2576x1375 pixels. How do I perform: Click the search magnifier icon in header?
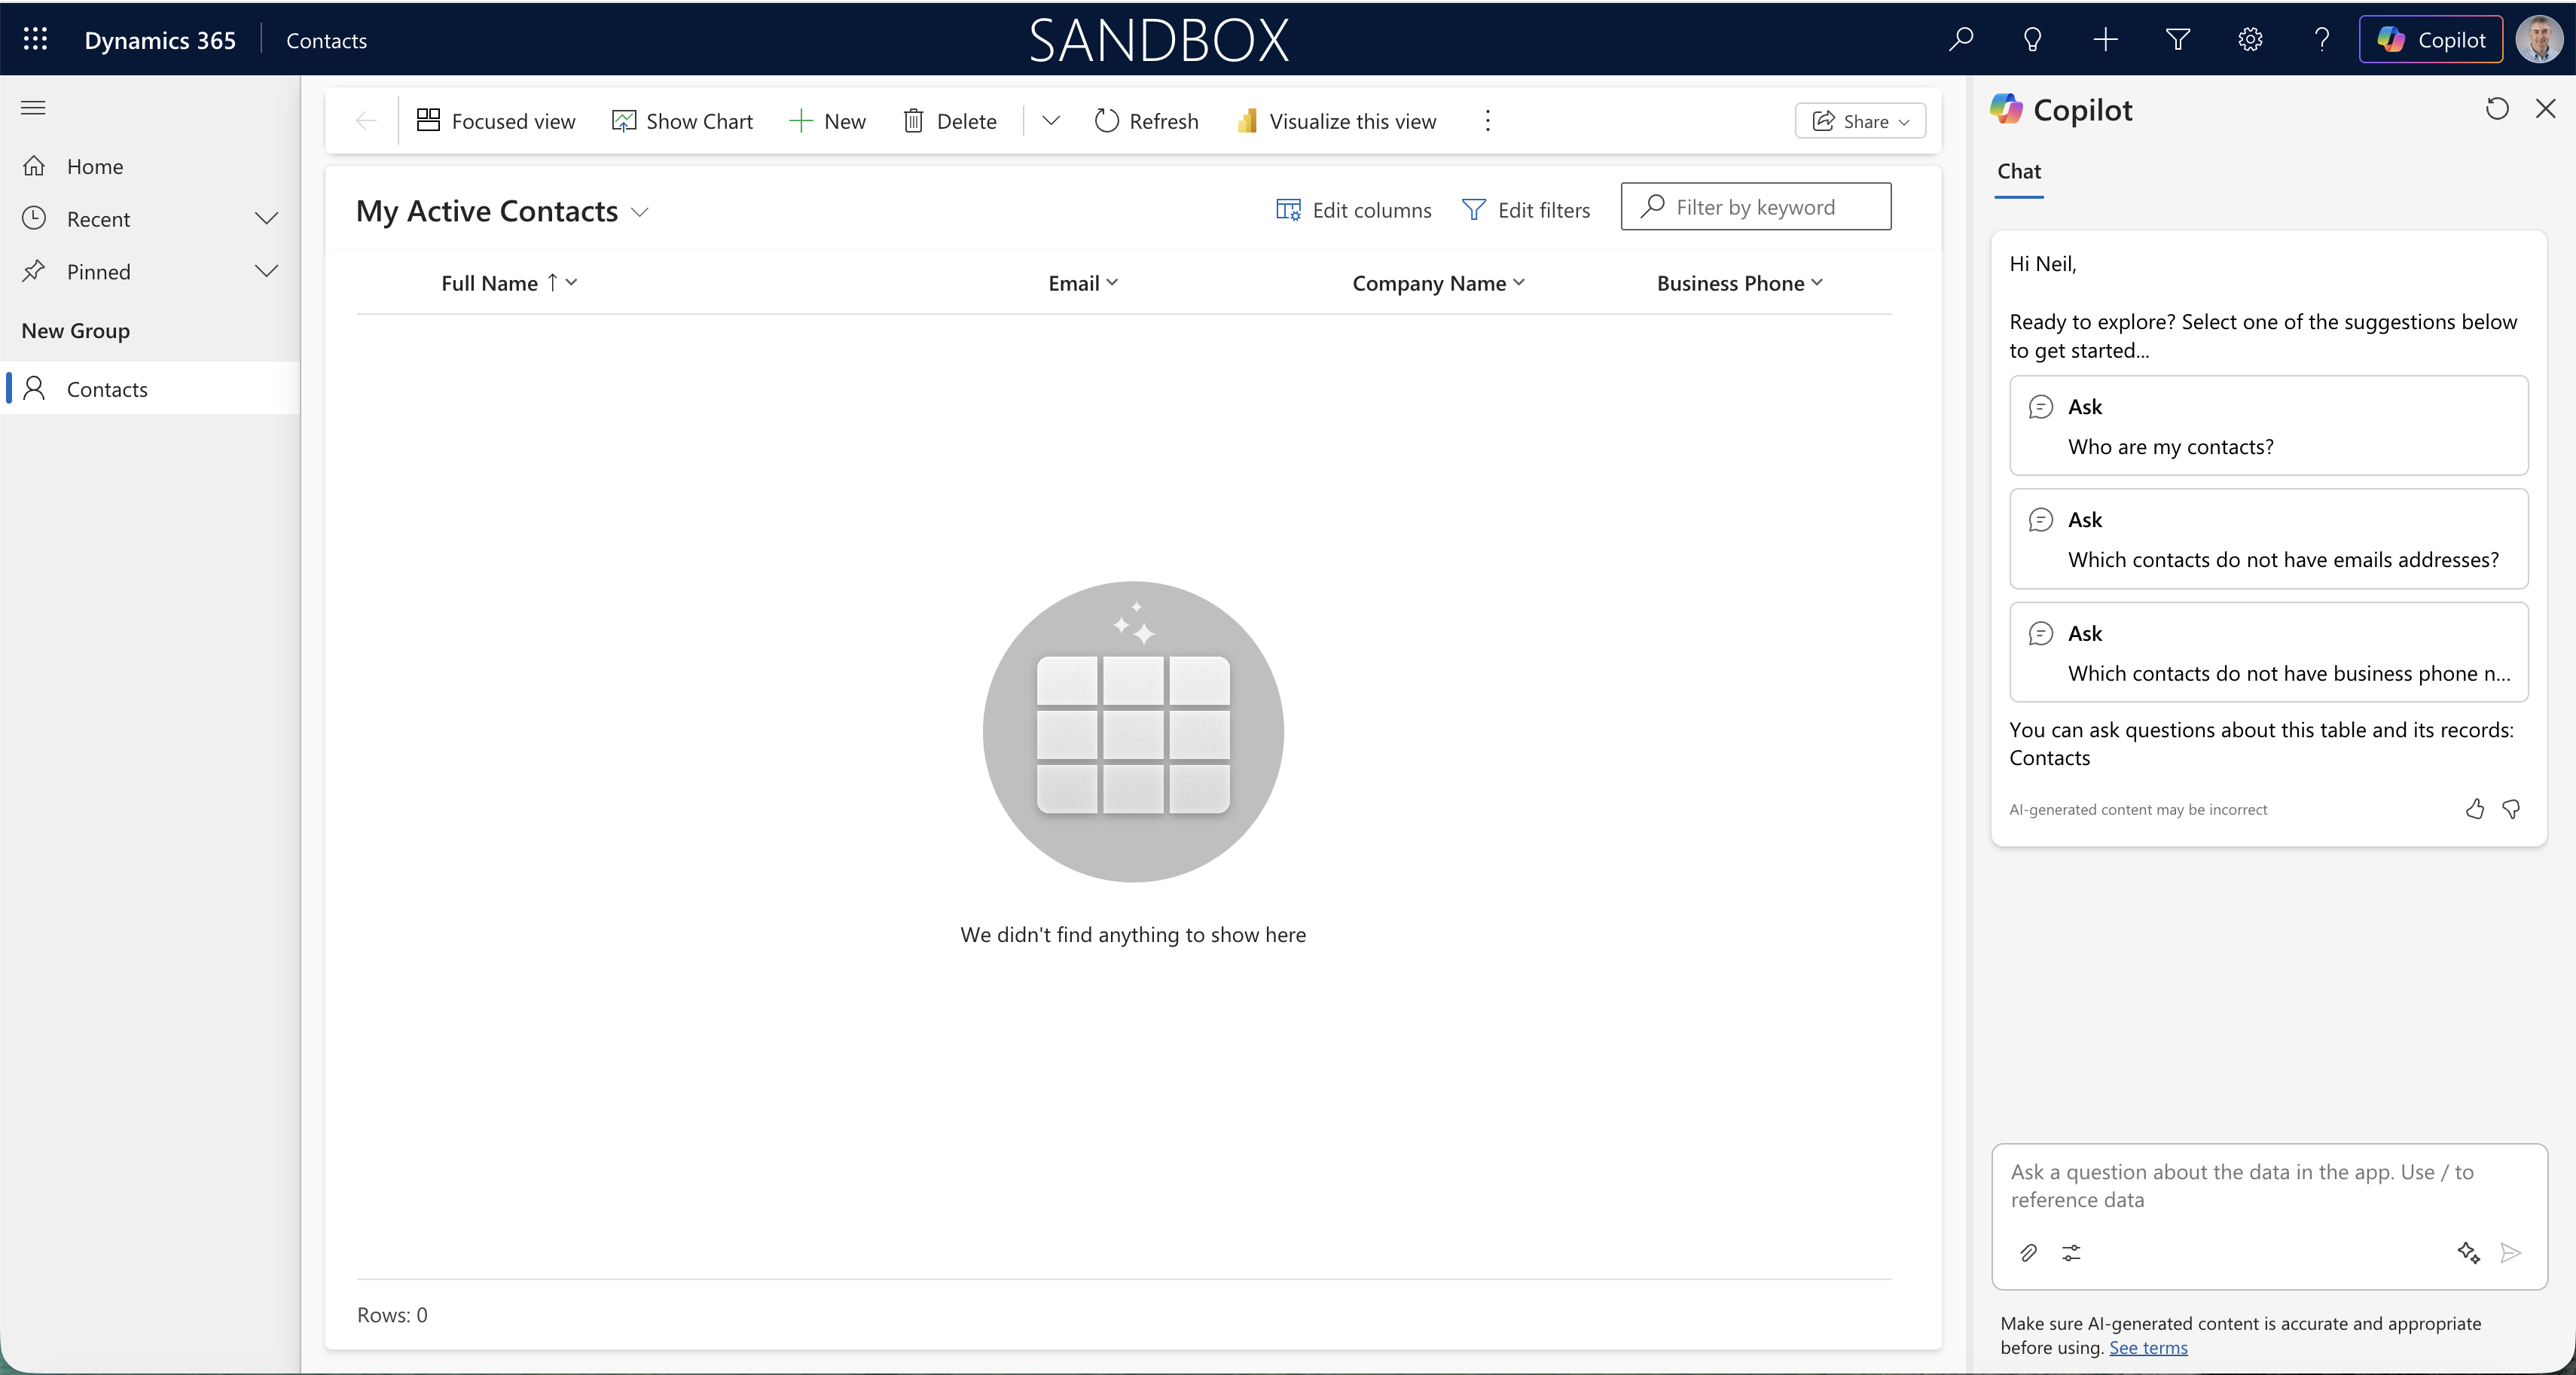tap(1960, 39)
